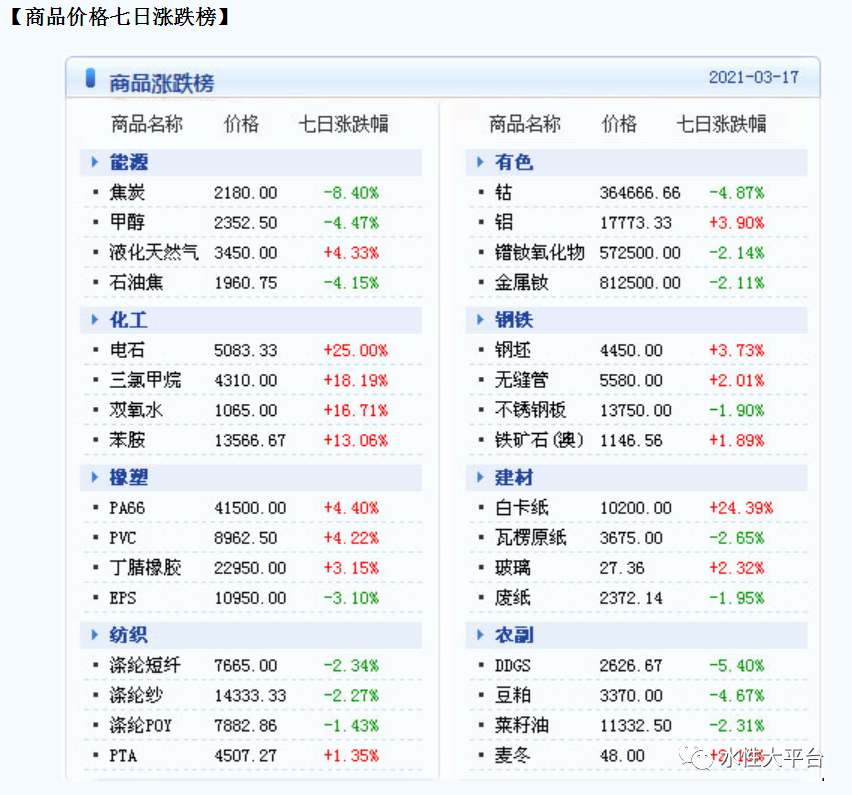
Task: Select the 玻璃 commodity name
Action: tap(512, 567)
